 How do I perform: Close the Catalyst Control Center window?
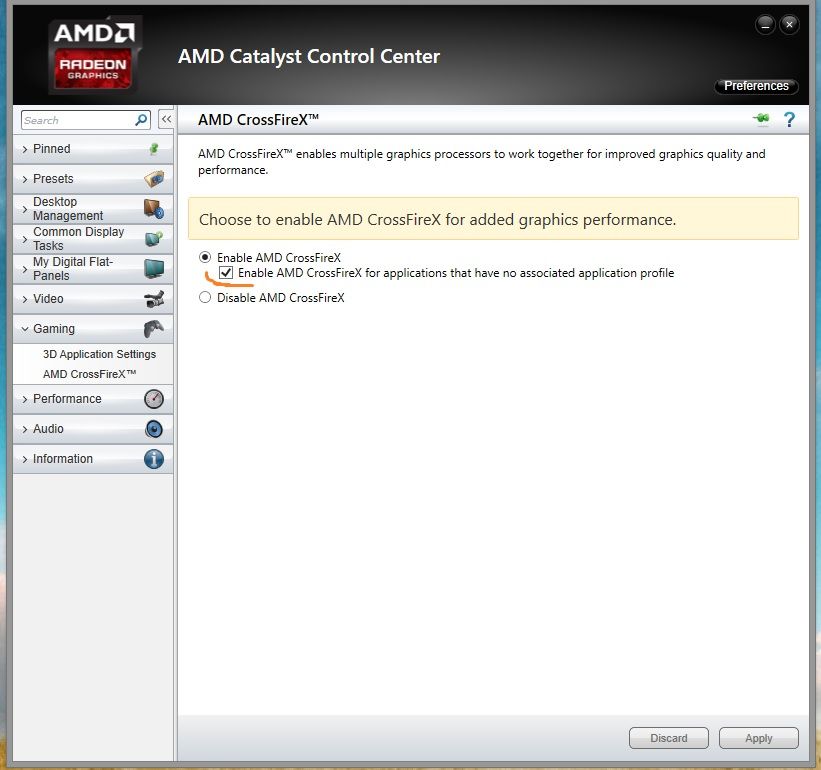click(x=789, y=25)
